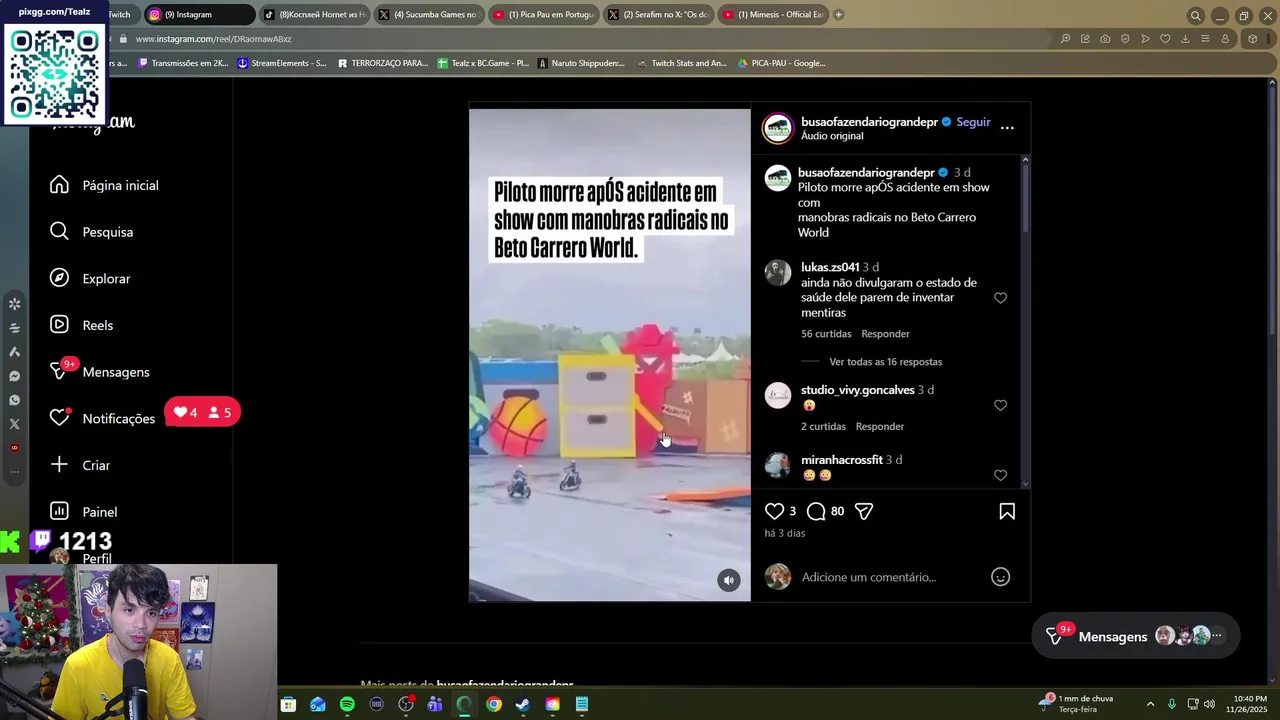1280x720 pixels.
Task: Show hidden system tray icons chevron
Action: pyautogui.click(x=1150, y=704)
